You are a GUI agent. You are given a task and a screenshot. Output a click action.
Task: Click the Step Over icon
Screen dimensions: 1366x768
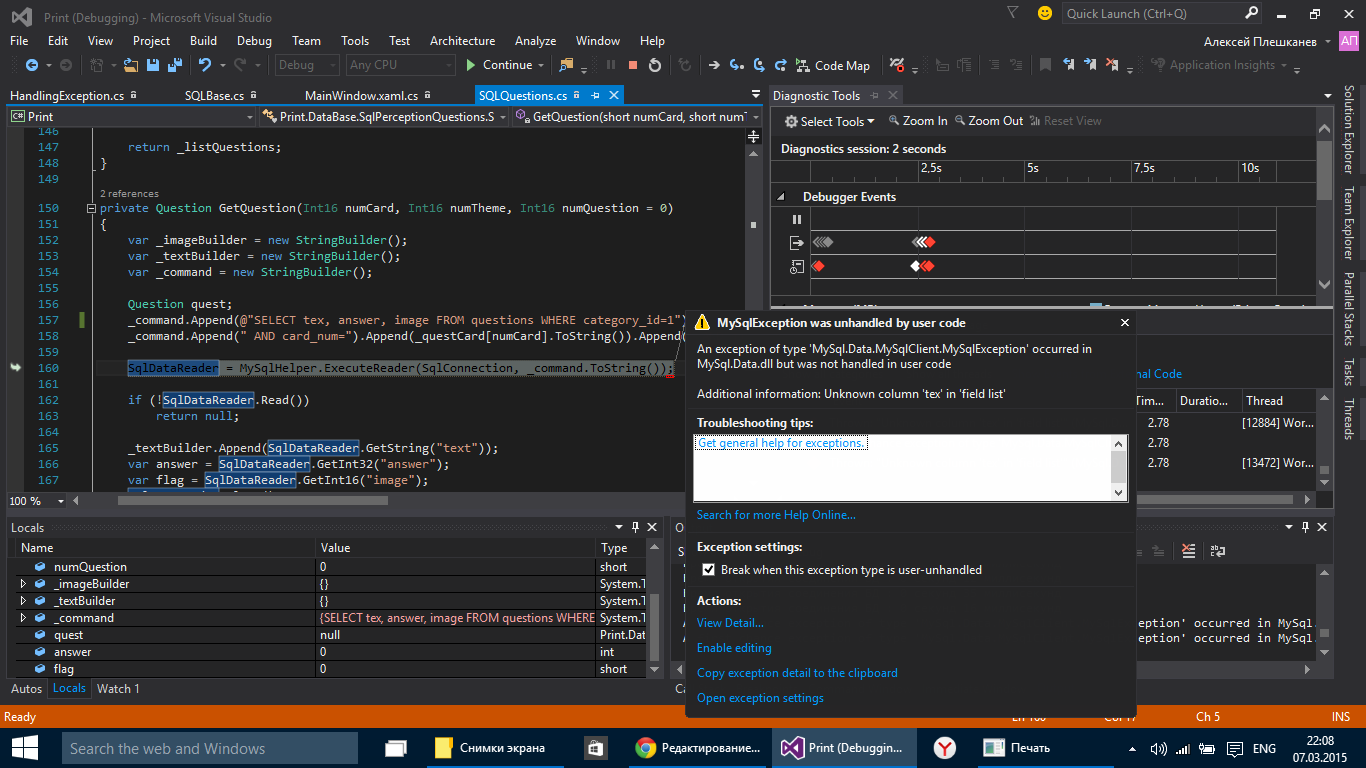759,65
